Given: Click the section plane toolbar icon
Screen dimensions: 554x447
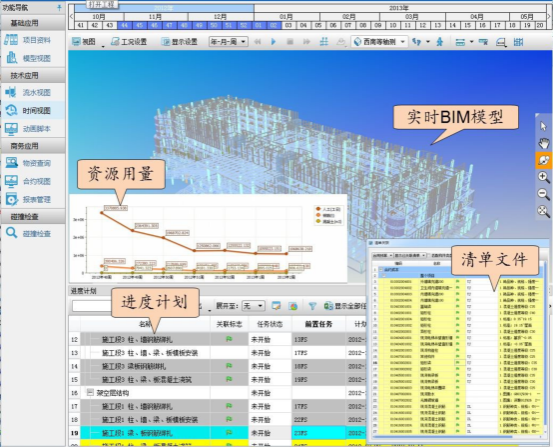Looking at the screenshot, I should (460, 42).
